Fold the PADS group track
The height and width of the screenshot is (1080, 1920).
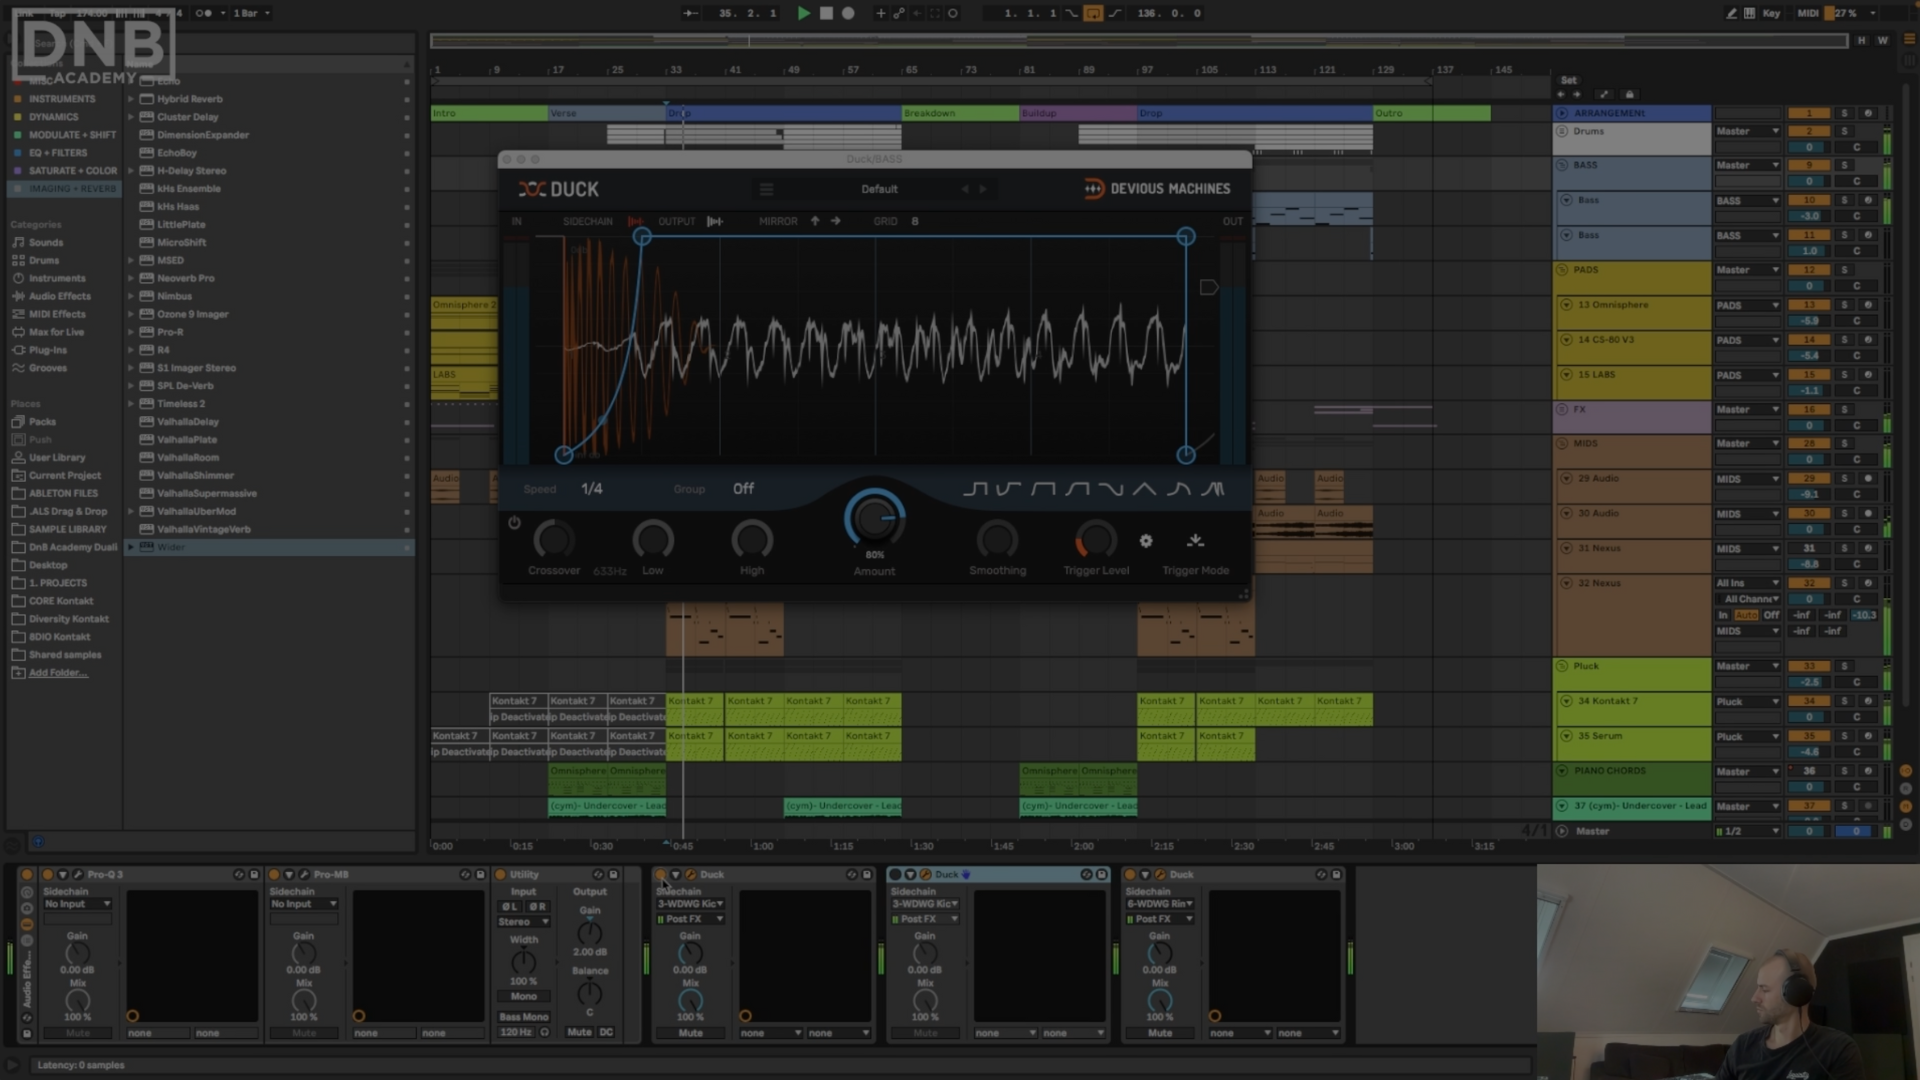click(x=1562, y=270)
